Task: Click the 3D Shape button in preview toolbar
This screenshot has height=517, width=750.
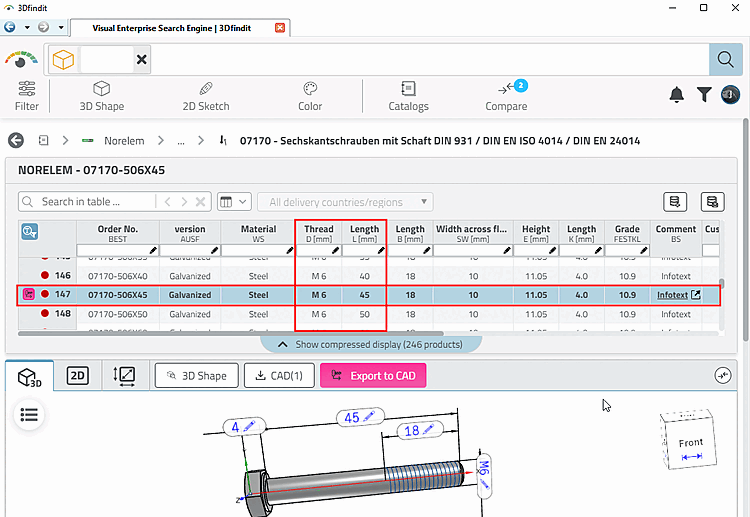Action: tap(197, 375)
